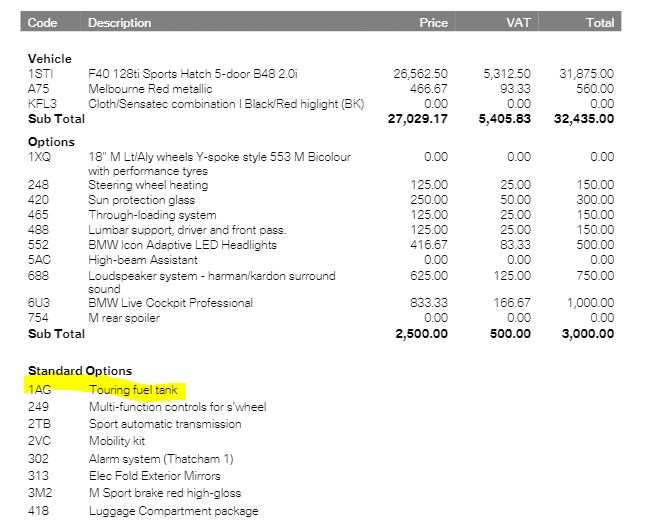Click F40 128ti Sports Hatch description
Screen dimensions: 649x520
click(x=192, y=74)
